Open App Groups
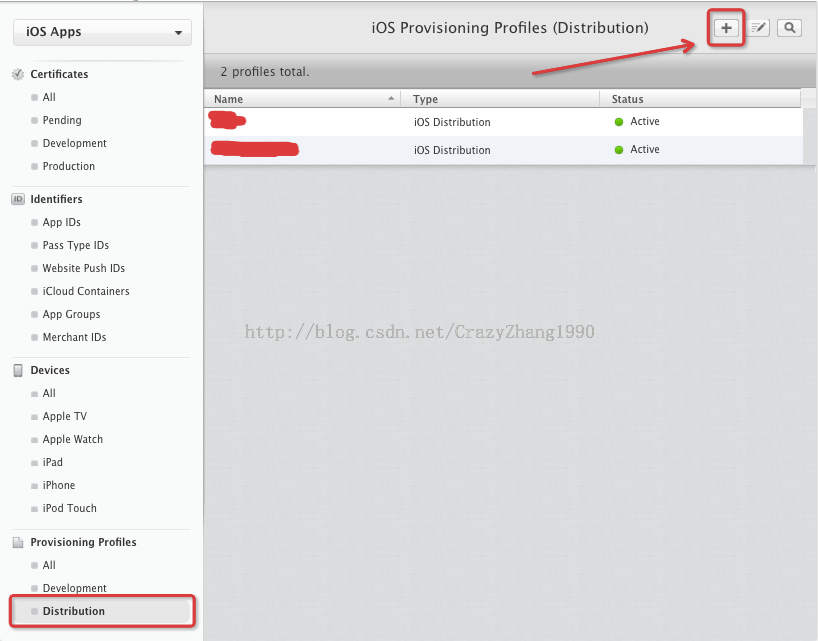 [71, 315]
